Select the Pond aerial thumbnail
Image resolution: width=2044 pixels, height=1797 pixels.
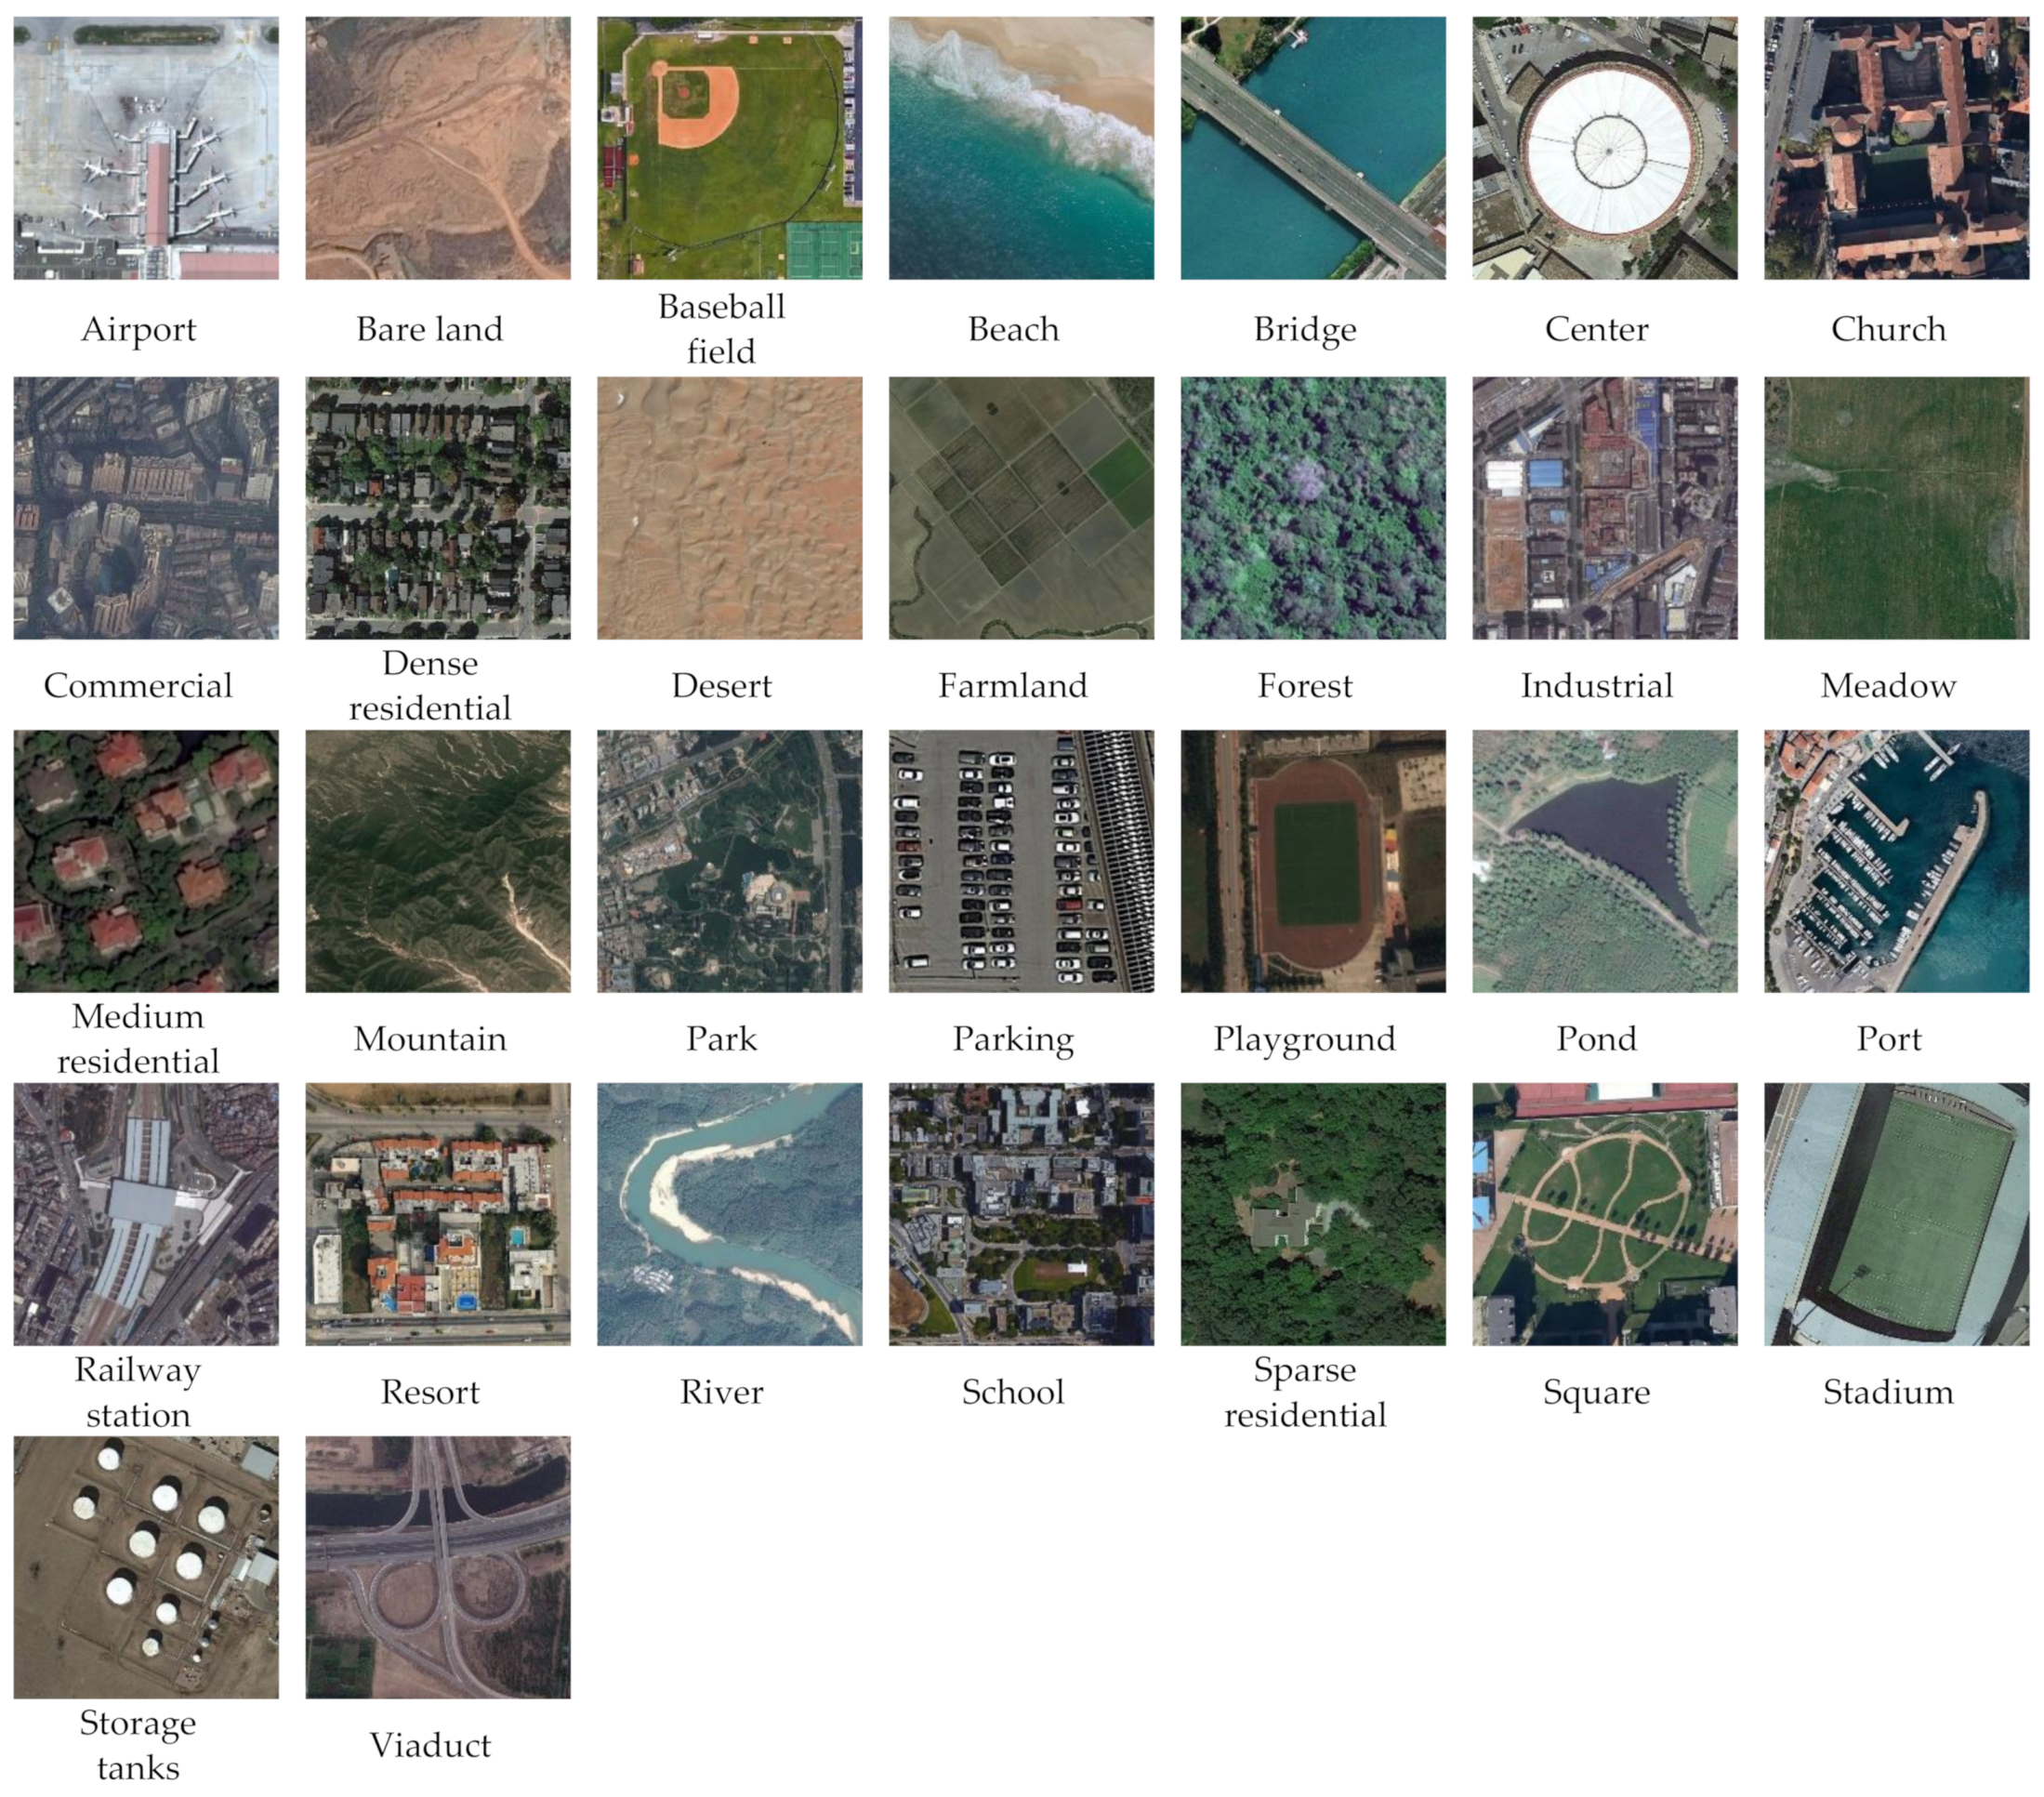tap(1605, 861)
